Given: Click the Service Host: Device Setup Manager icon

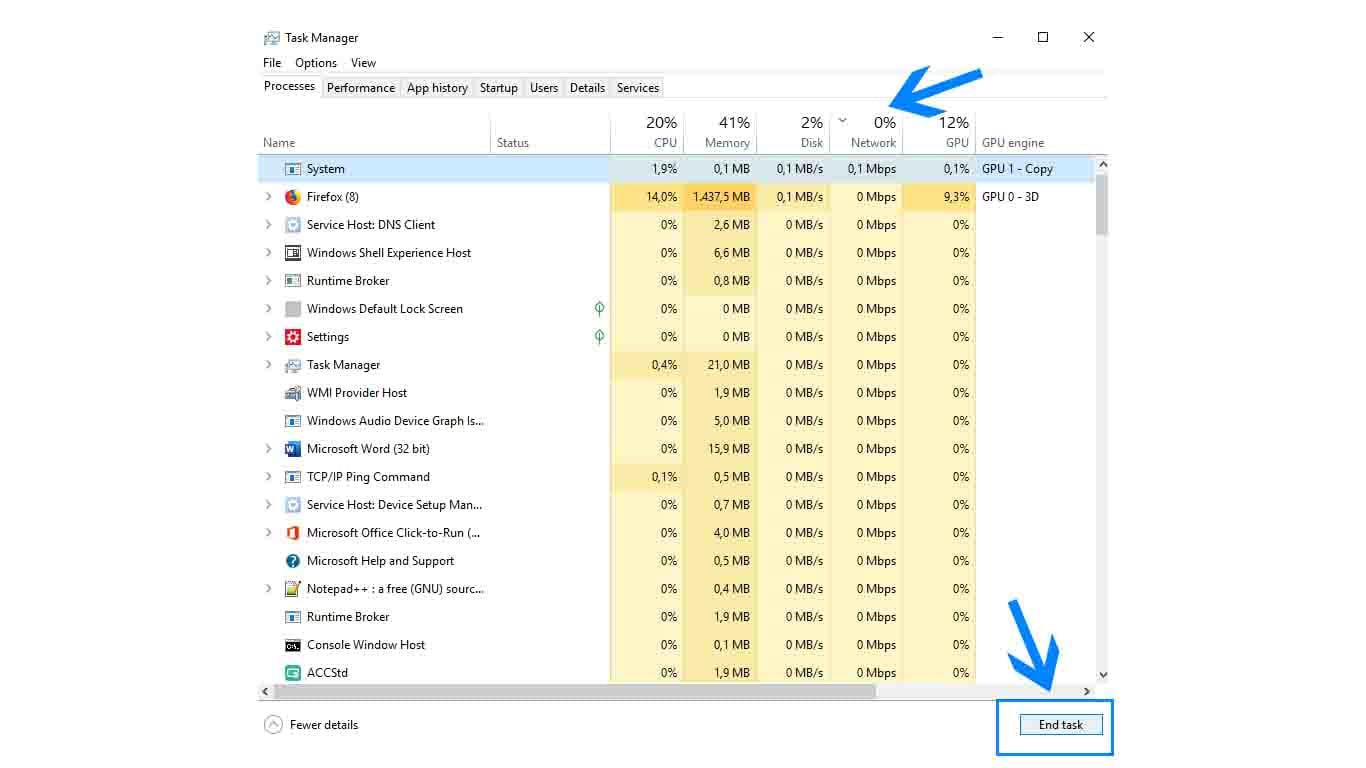Looking at the screenshot, I should click(x=293, y=505).
